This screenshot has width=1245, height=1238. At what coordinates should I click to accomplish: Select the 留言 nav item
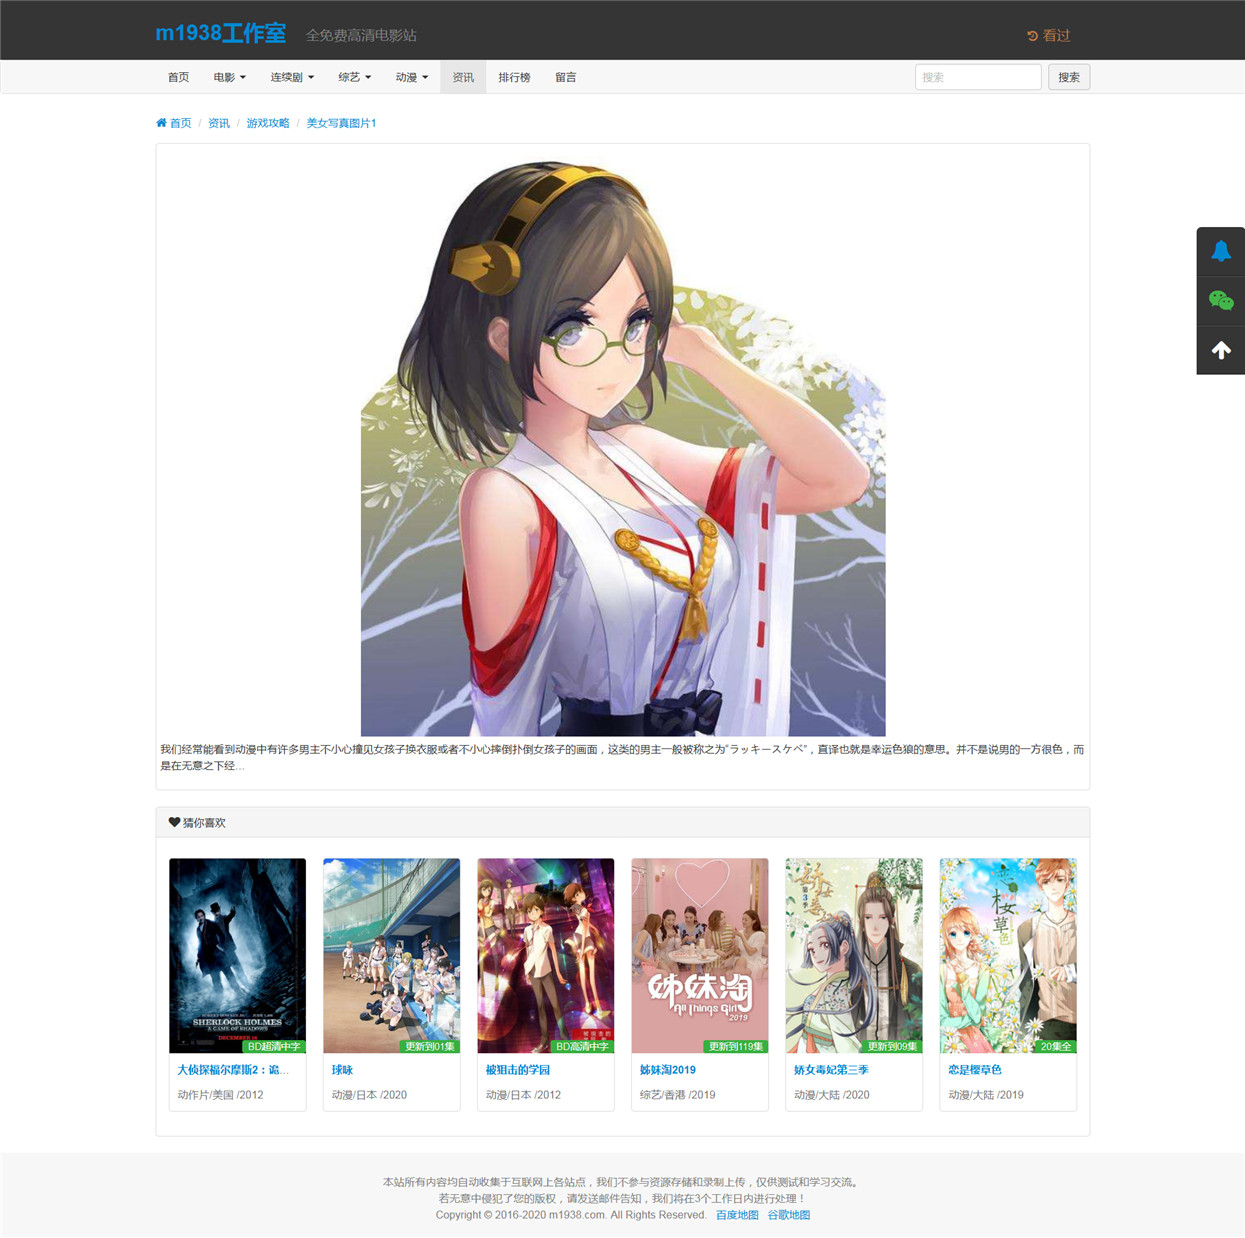point(565,77)
